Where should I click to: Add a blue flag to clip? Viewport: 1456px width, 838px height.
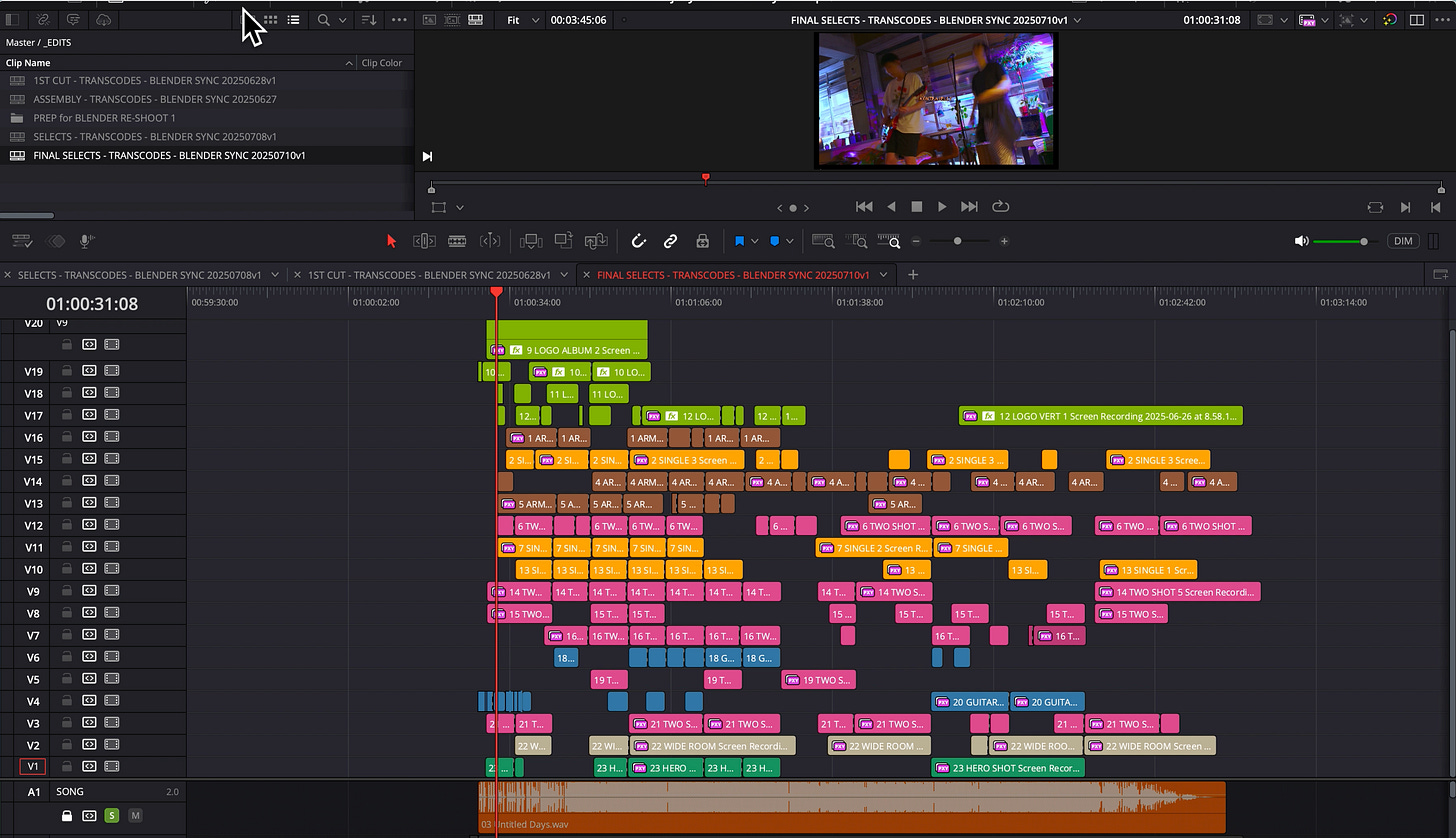(740, 241)
